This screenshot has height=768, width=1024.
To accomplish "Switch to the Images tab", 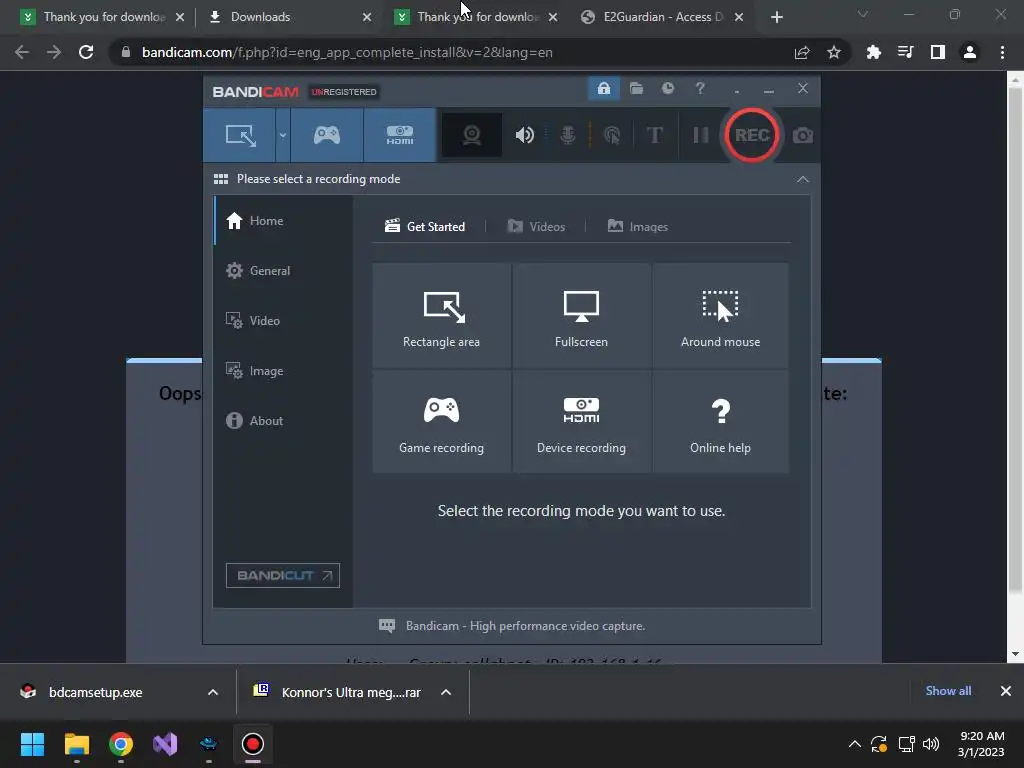I will 638,227.
